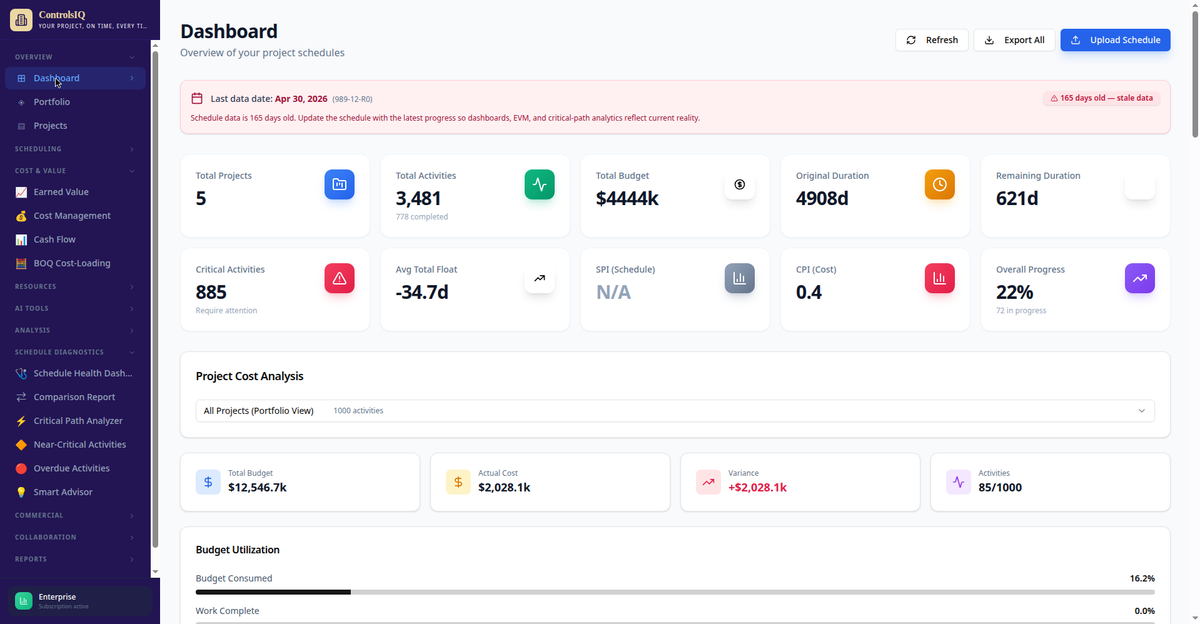1200x624 pixels.
Task: Open Earned Value in sidebar
Action: (75, 192)
